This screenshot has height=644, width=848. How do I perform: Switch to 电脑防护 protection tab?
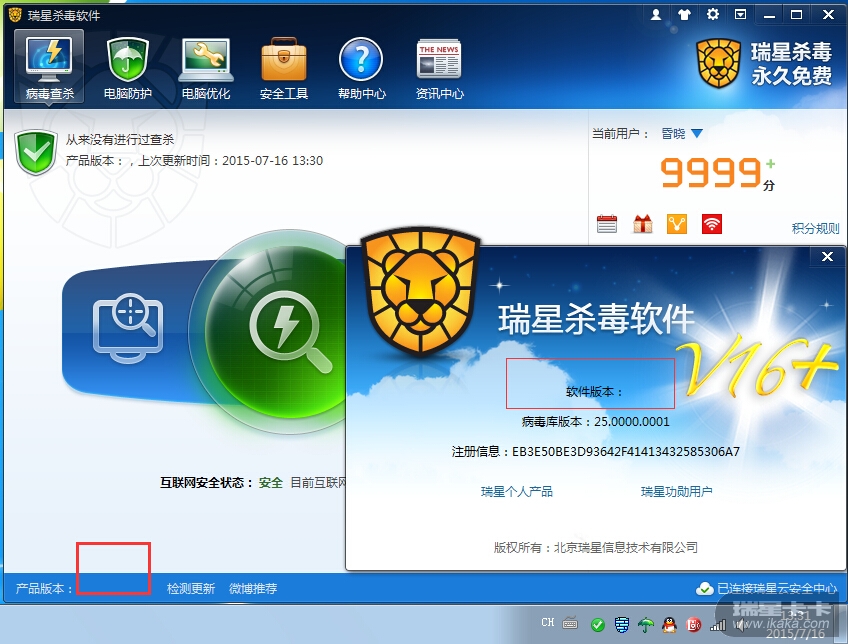[128, 66]
